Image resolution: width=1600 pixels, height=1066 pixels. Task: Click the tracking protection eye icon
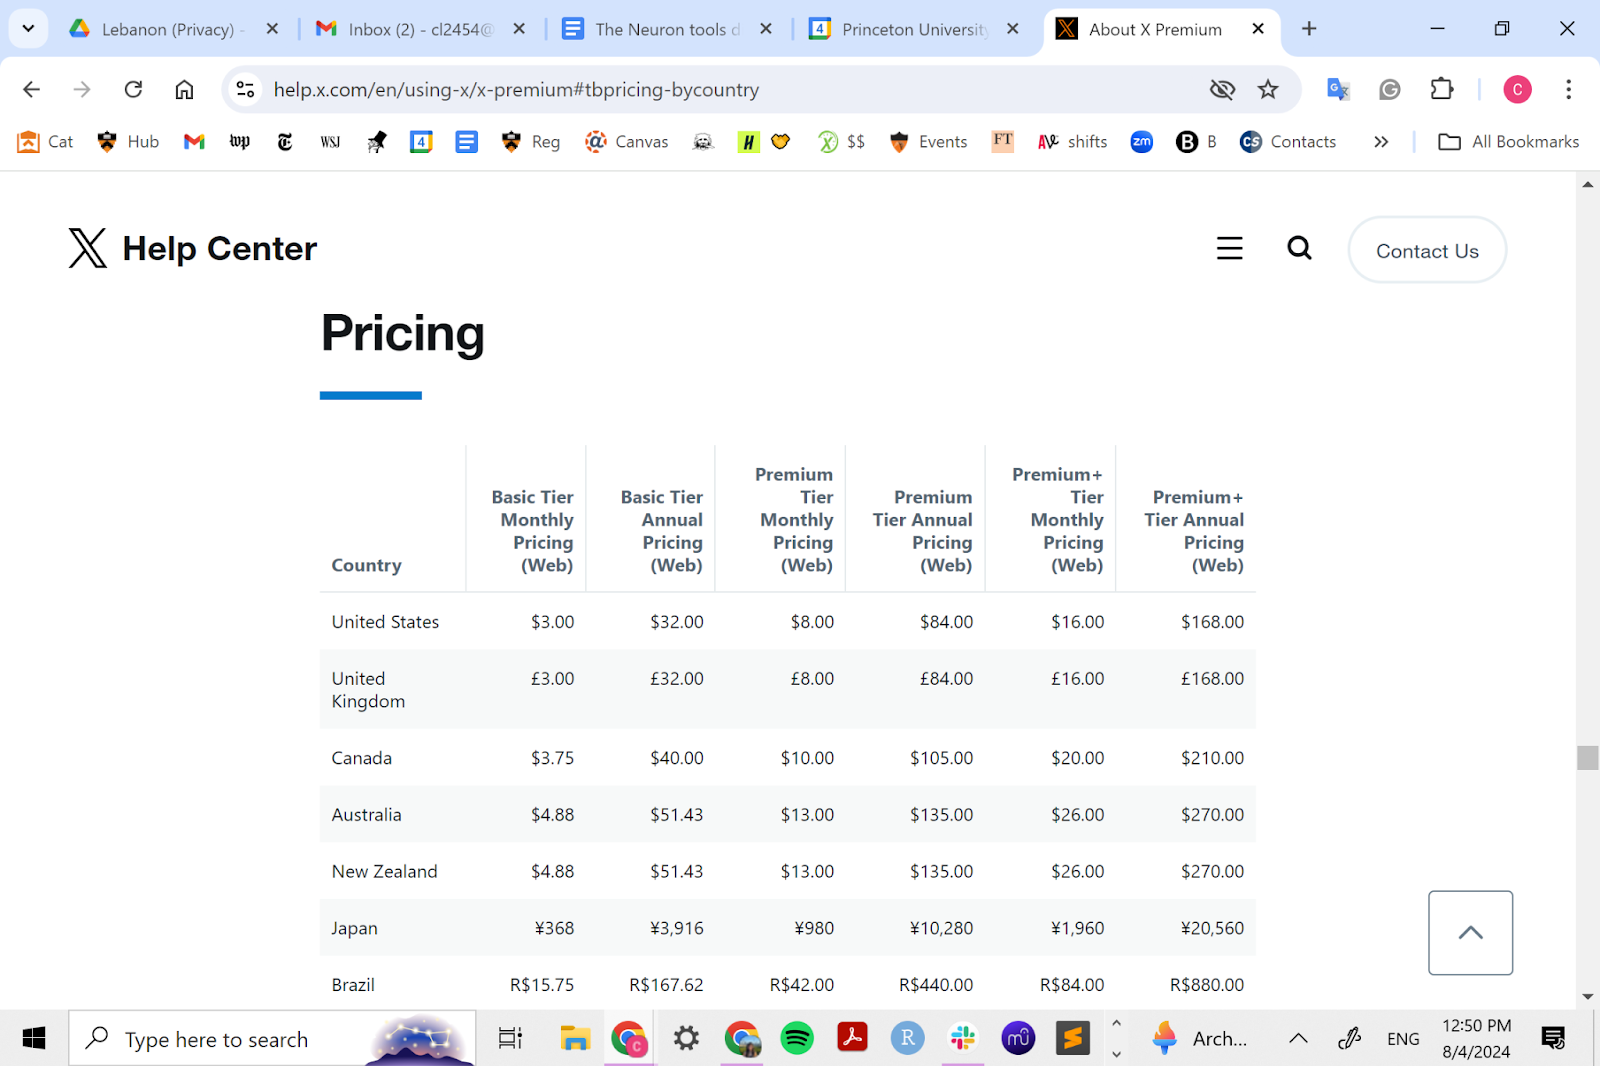(1222, 89)
